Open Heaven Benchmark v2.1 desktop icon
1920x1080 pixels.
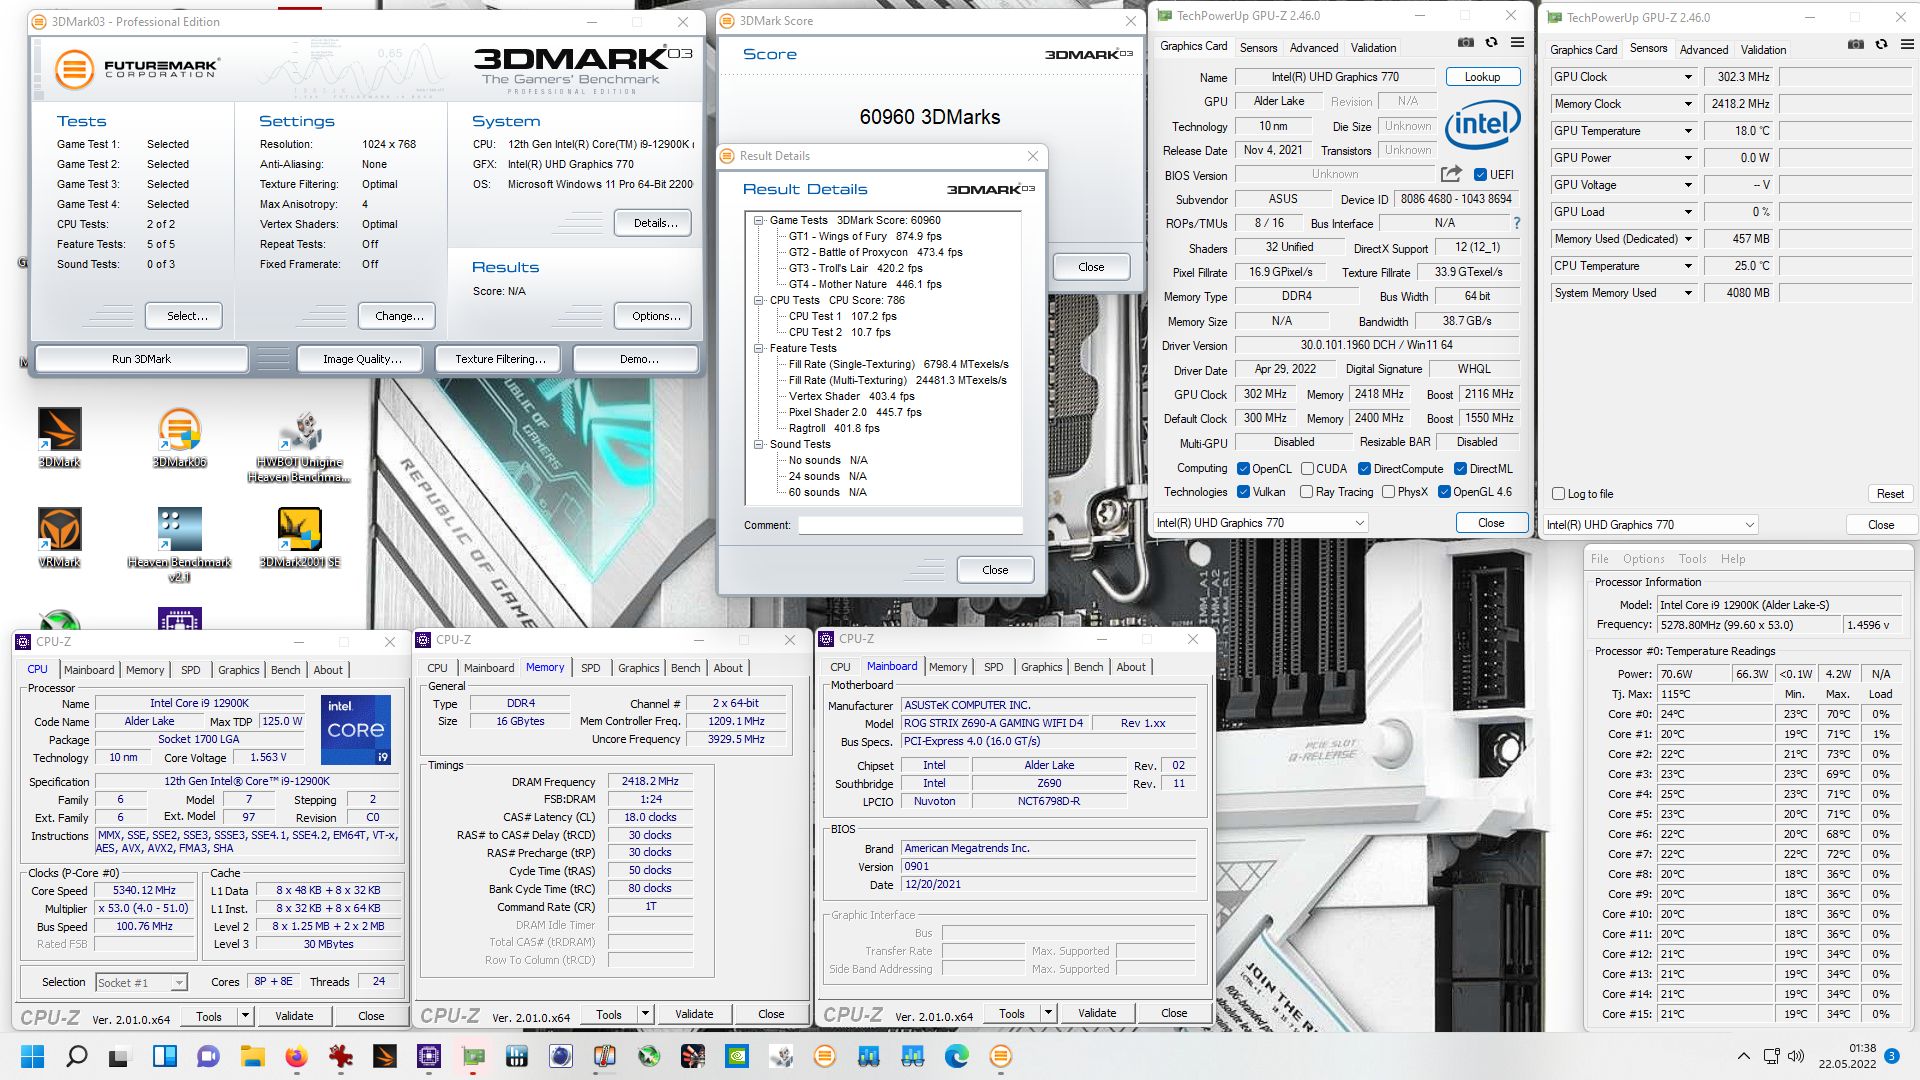(x=179, y=545)
